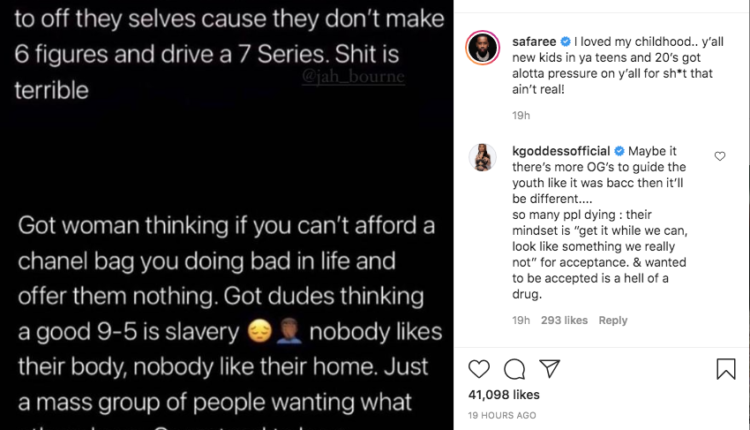
Task: Click safaree's verified badge
Action: (565, 42)
